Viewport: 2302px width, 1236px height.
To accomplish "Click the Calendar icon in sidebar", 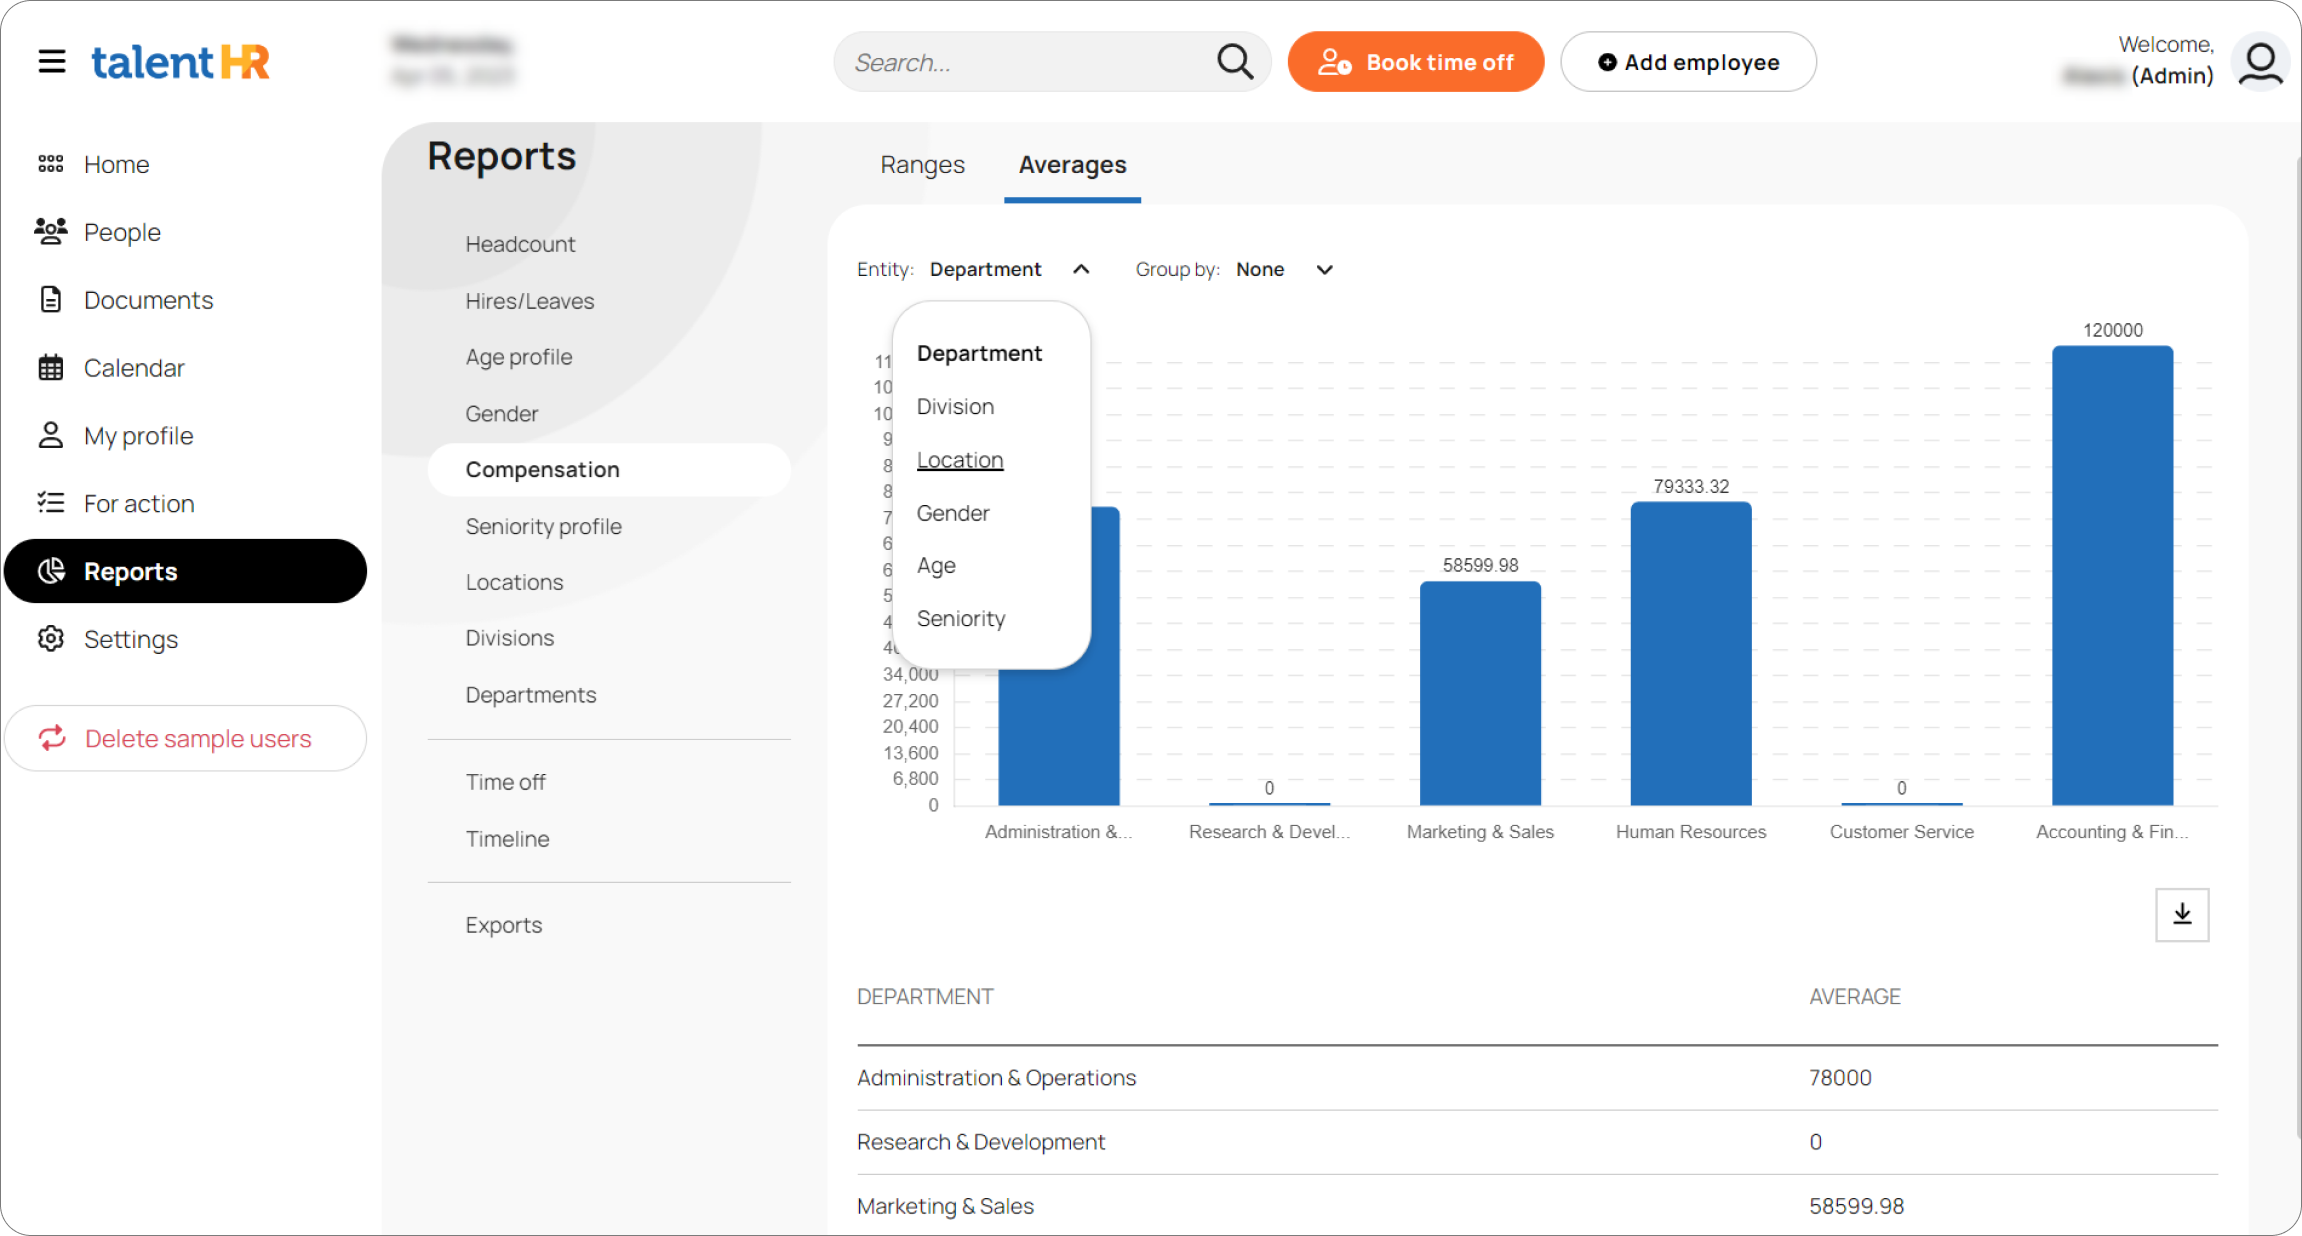I will (51, 368).
